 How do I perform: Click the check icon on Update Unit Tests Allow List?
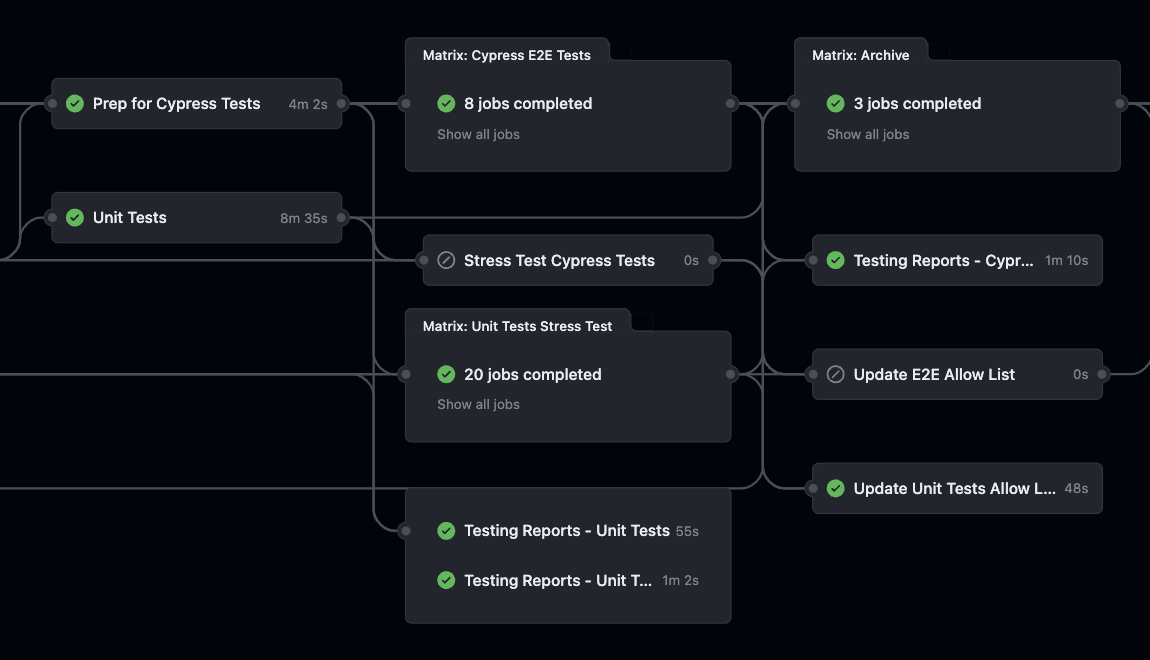[835, 488]
